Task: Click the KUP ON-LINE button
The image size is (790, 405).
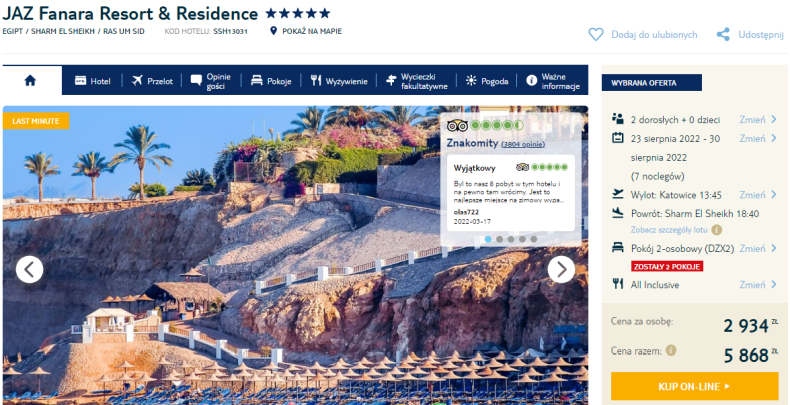Action: (x=694, y=386)
